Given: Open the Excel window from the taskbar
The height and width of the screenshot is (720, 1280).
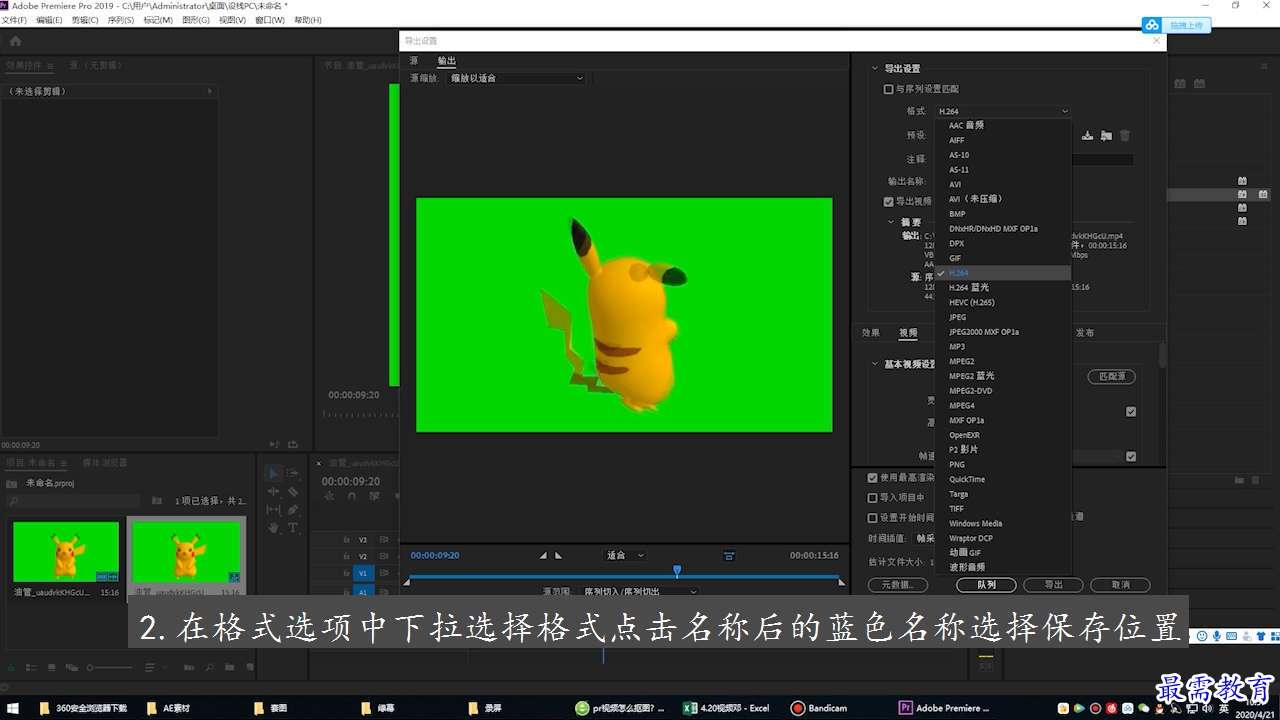Looking at the screenshot, I should point(726,708).
